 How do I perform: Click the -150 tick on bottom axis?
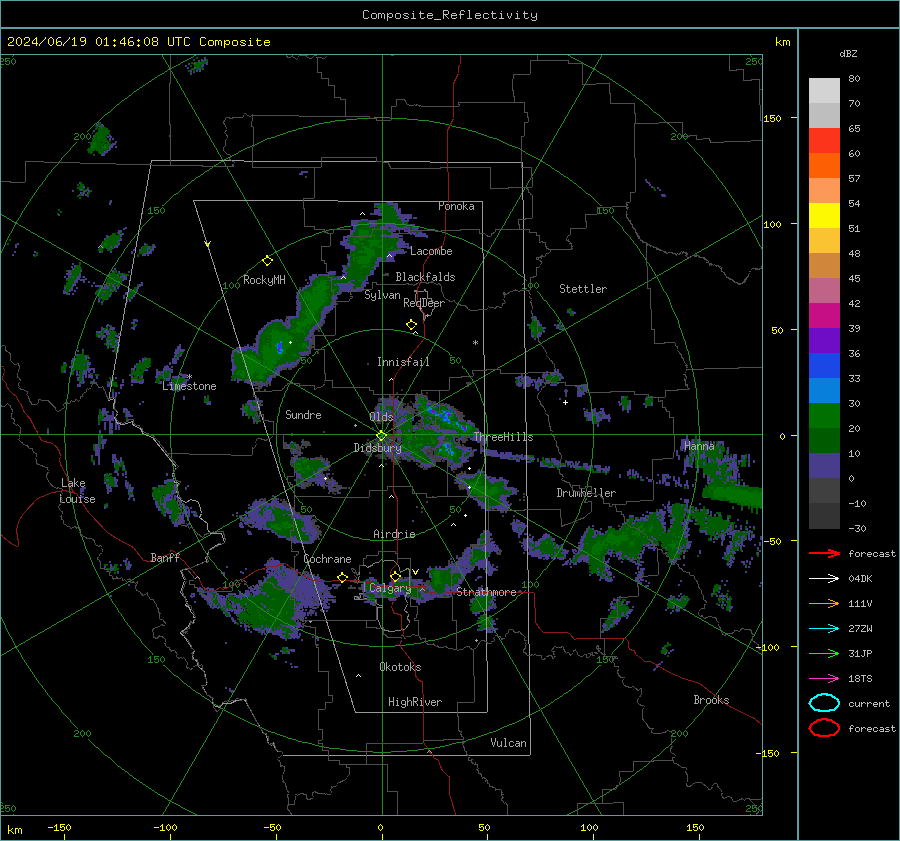(59, 827)
